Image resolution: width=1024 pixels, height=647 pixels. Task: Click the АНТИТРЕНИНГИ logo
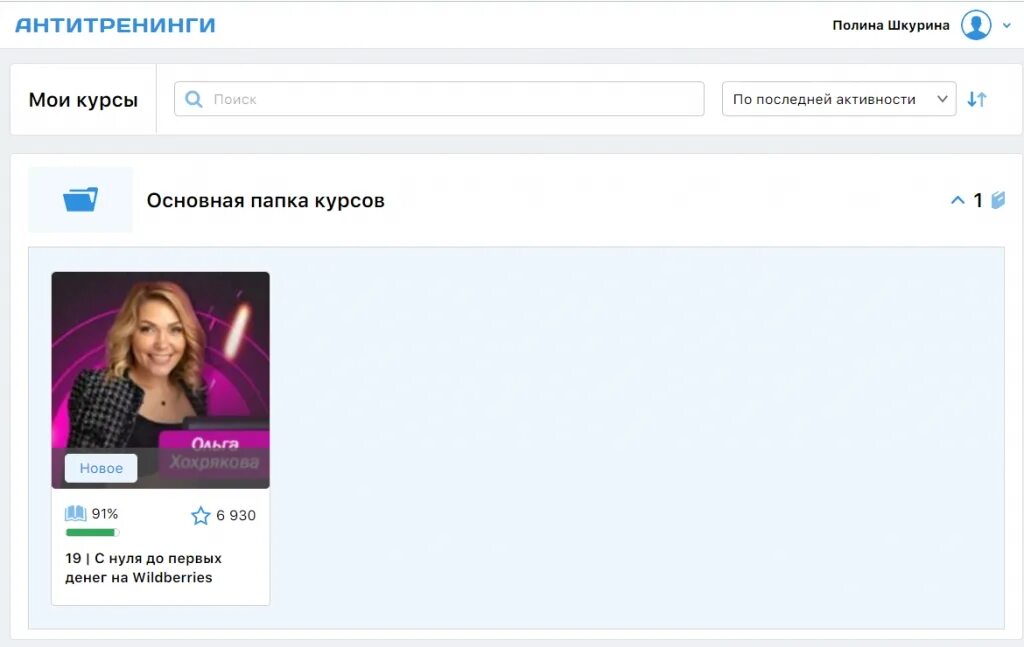pos(115,25)
